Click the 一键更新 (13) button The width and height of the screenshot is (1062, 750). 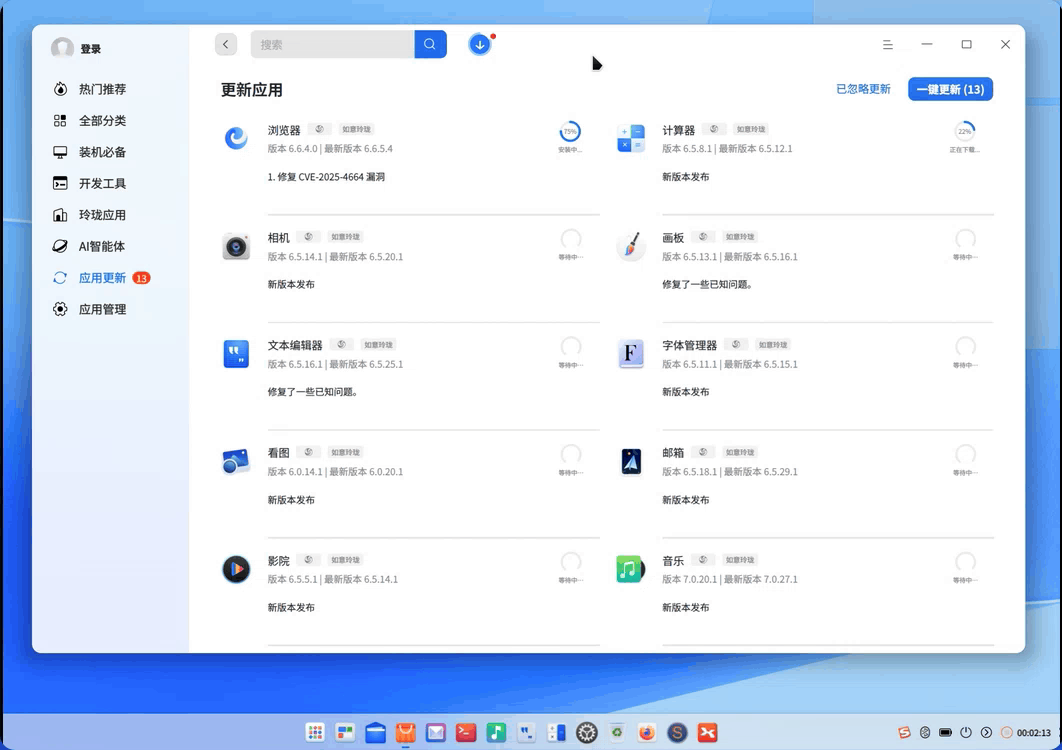tap(950, 89)
